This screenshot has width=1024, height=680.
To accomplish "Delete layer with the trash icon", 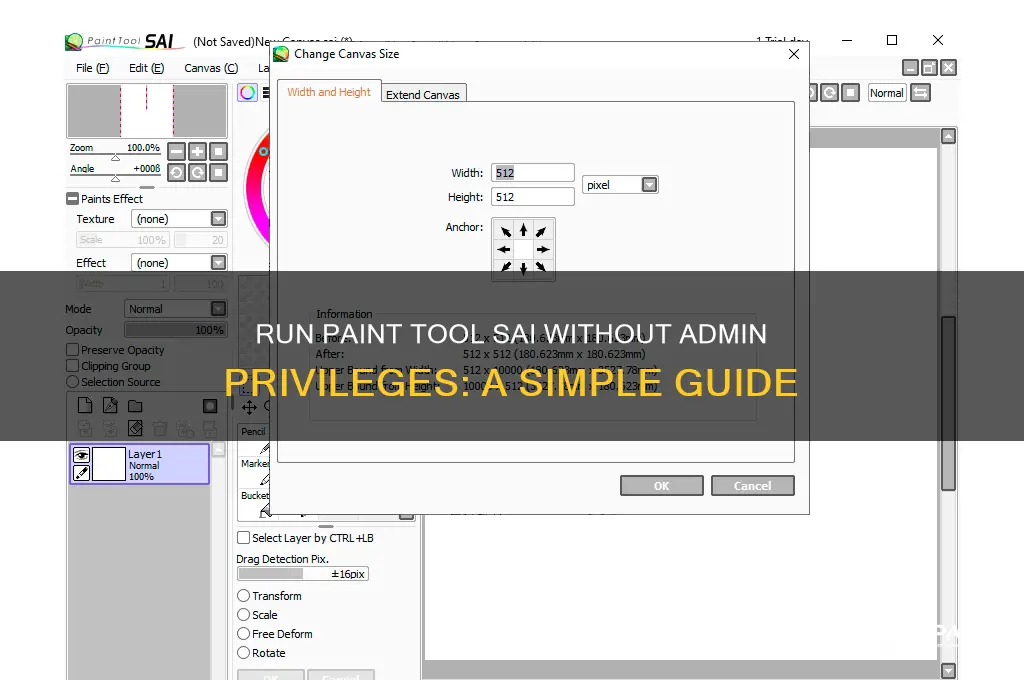I will click(x=160, y=429).
